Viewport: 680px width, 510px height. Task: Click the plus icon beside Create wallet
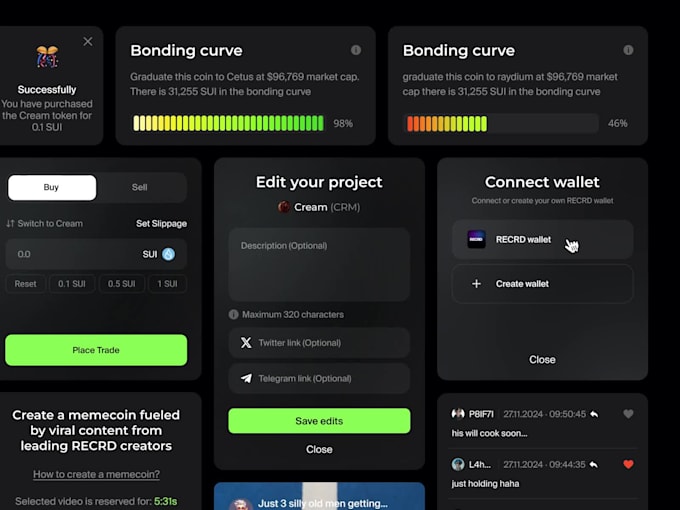[476, 284]
